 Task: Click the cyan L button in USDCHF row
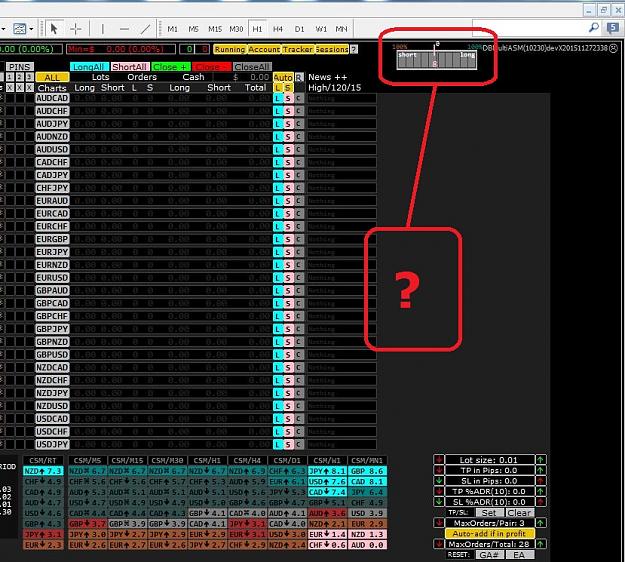coord(278,432)
